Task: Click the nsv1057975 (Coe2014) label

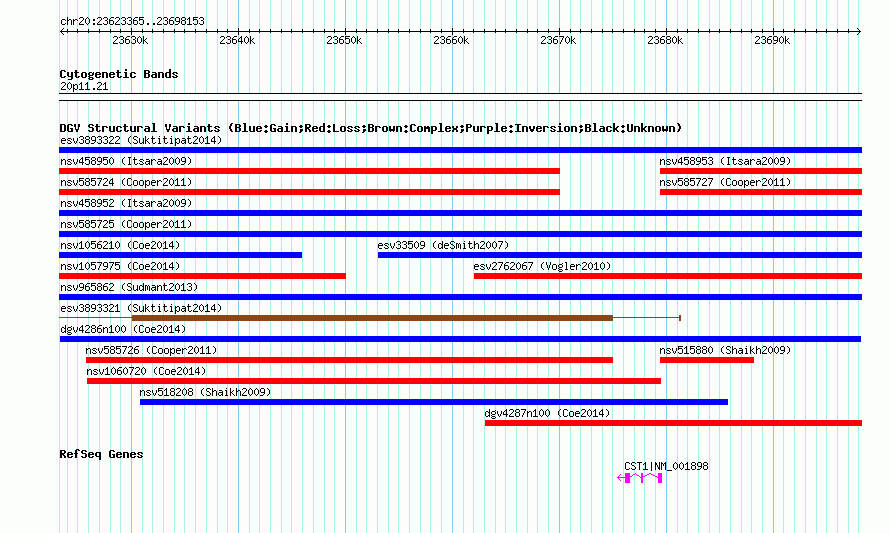Action: click(120, 266)
